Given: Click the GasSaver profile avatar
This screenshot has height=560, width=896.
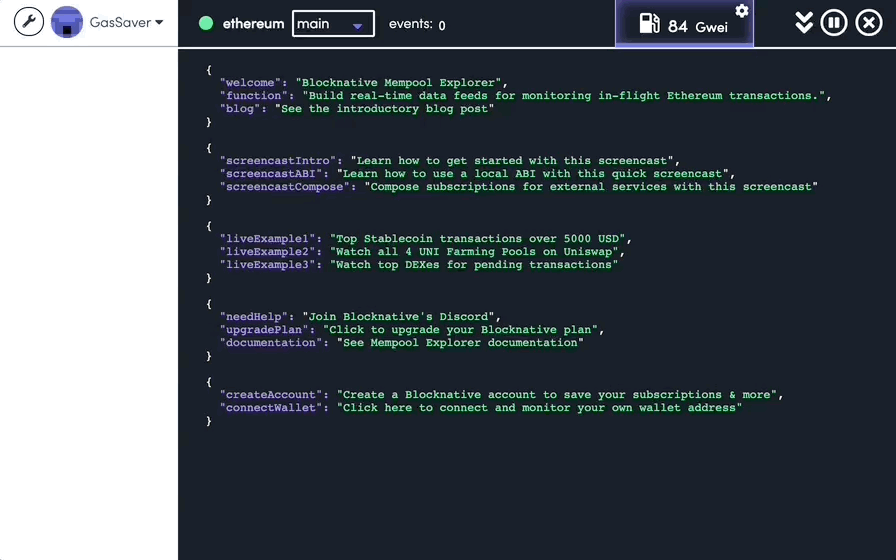Looking at the screenshot, I should (x=67, y=22).
